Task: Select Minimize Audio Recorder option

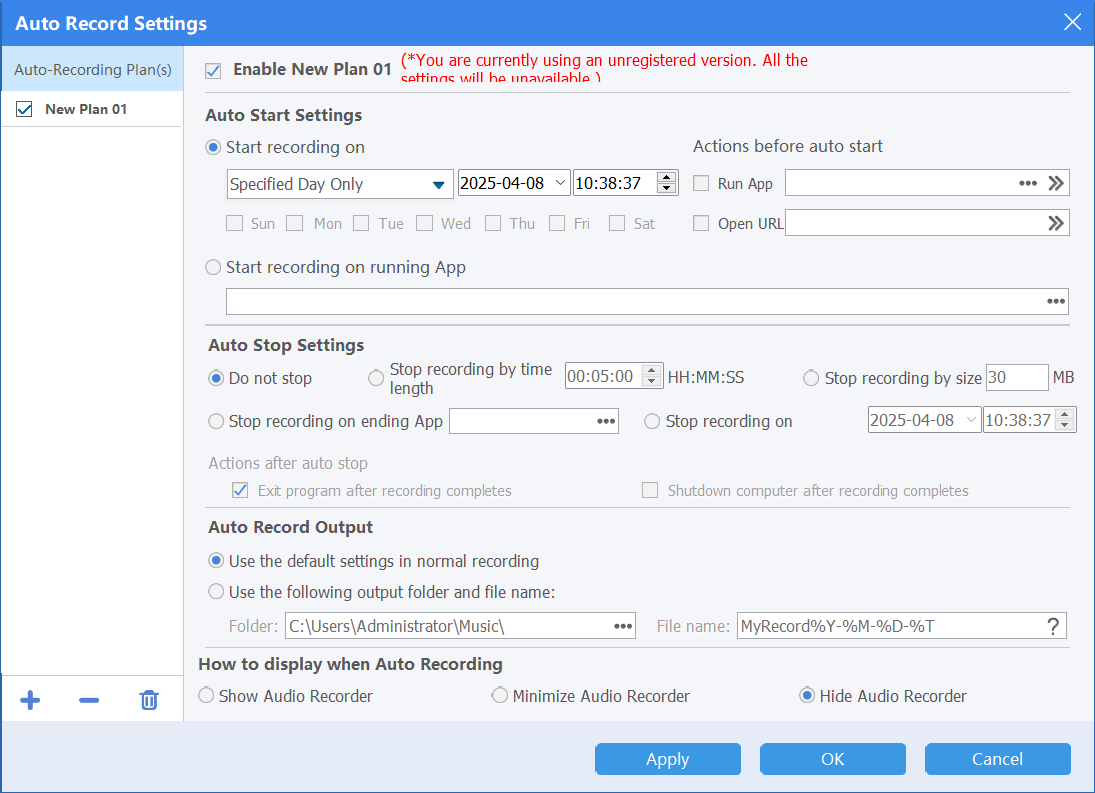Action: 499,695
